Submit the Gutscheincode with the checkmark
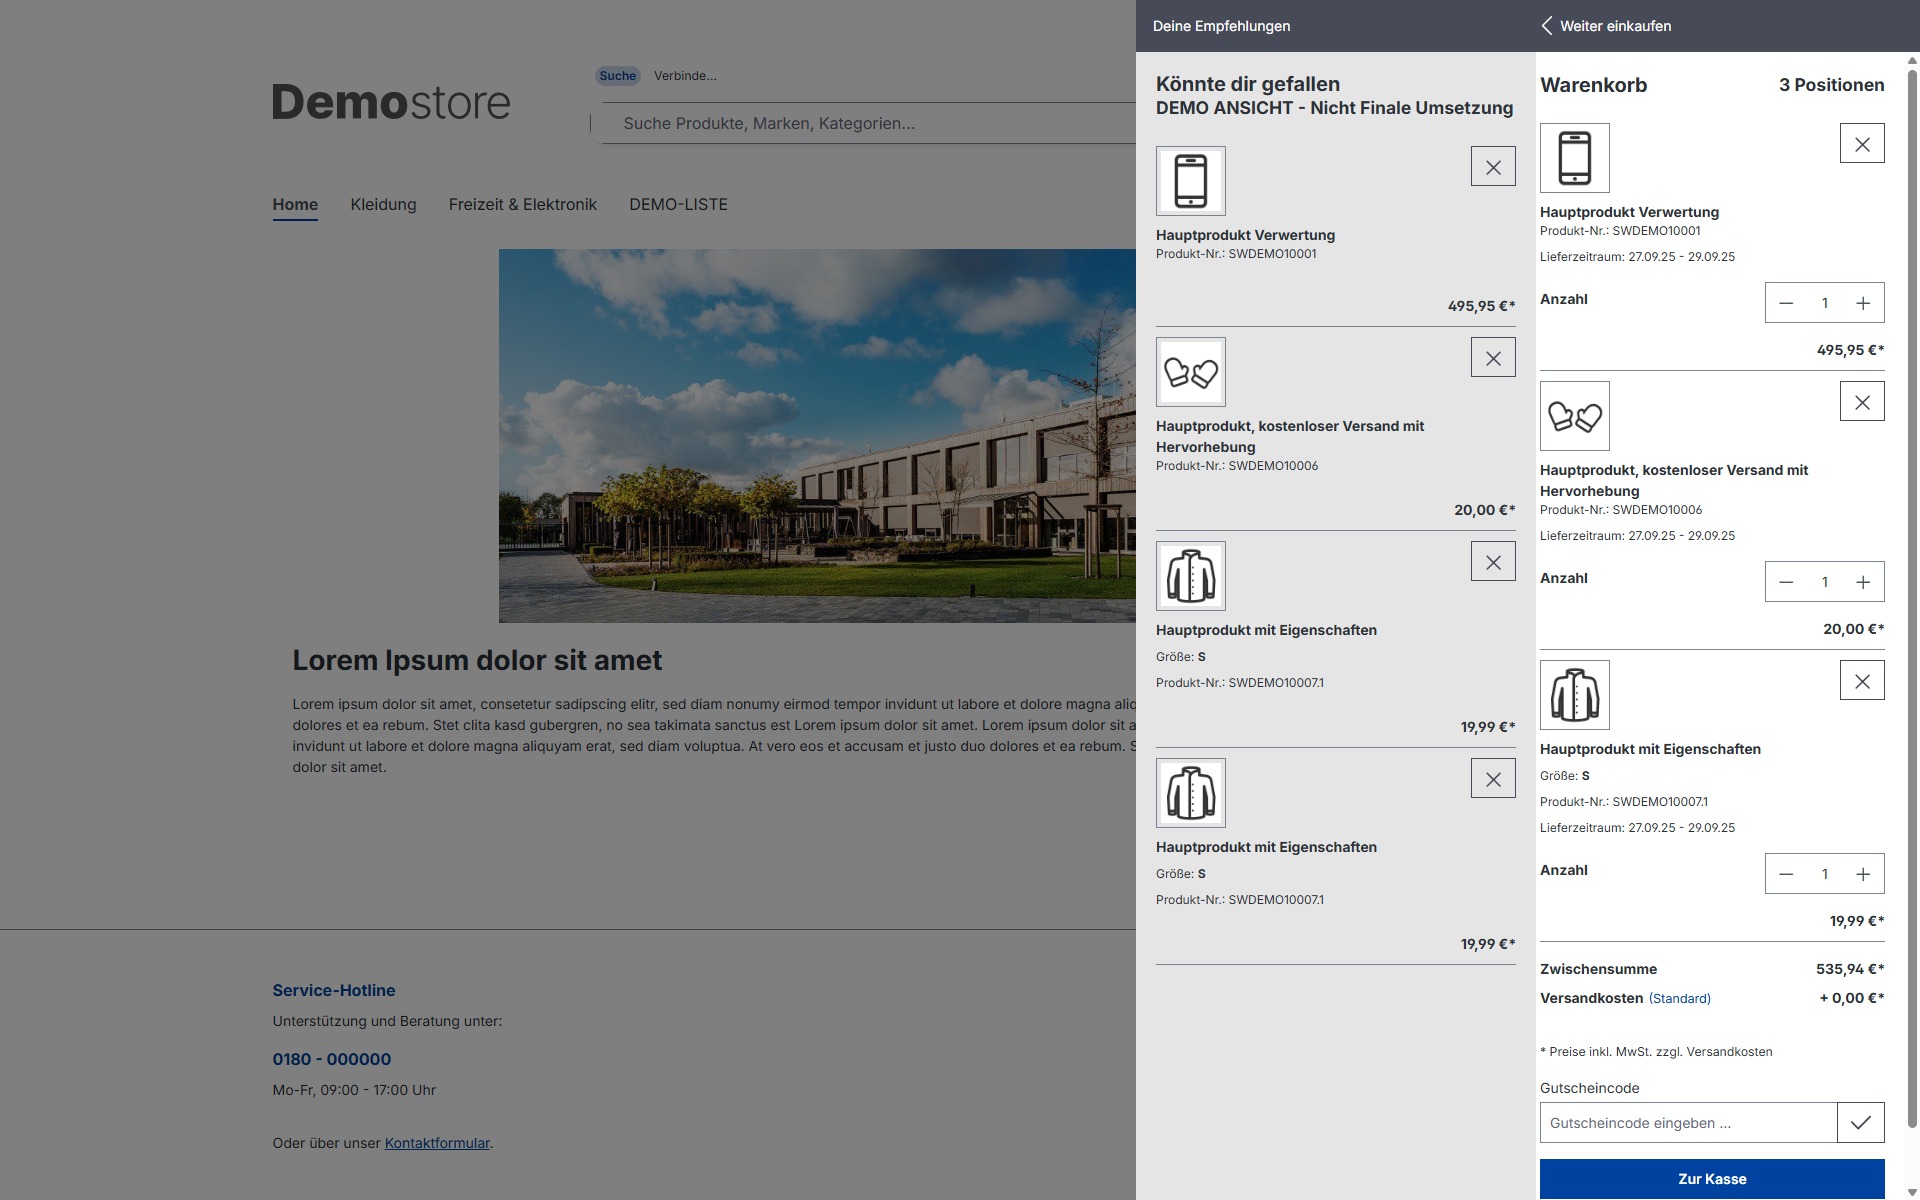This screenshot has height=1200, width=1920. tap(1860, 1123)
